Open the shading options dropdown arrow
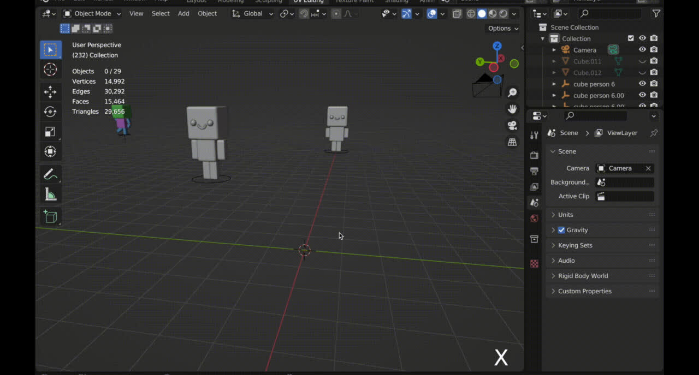The height and width of the screenshot is (375, 699). [x=514, y=14]
